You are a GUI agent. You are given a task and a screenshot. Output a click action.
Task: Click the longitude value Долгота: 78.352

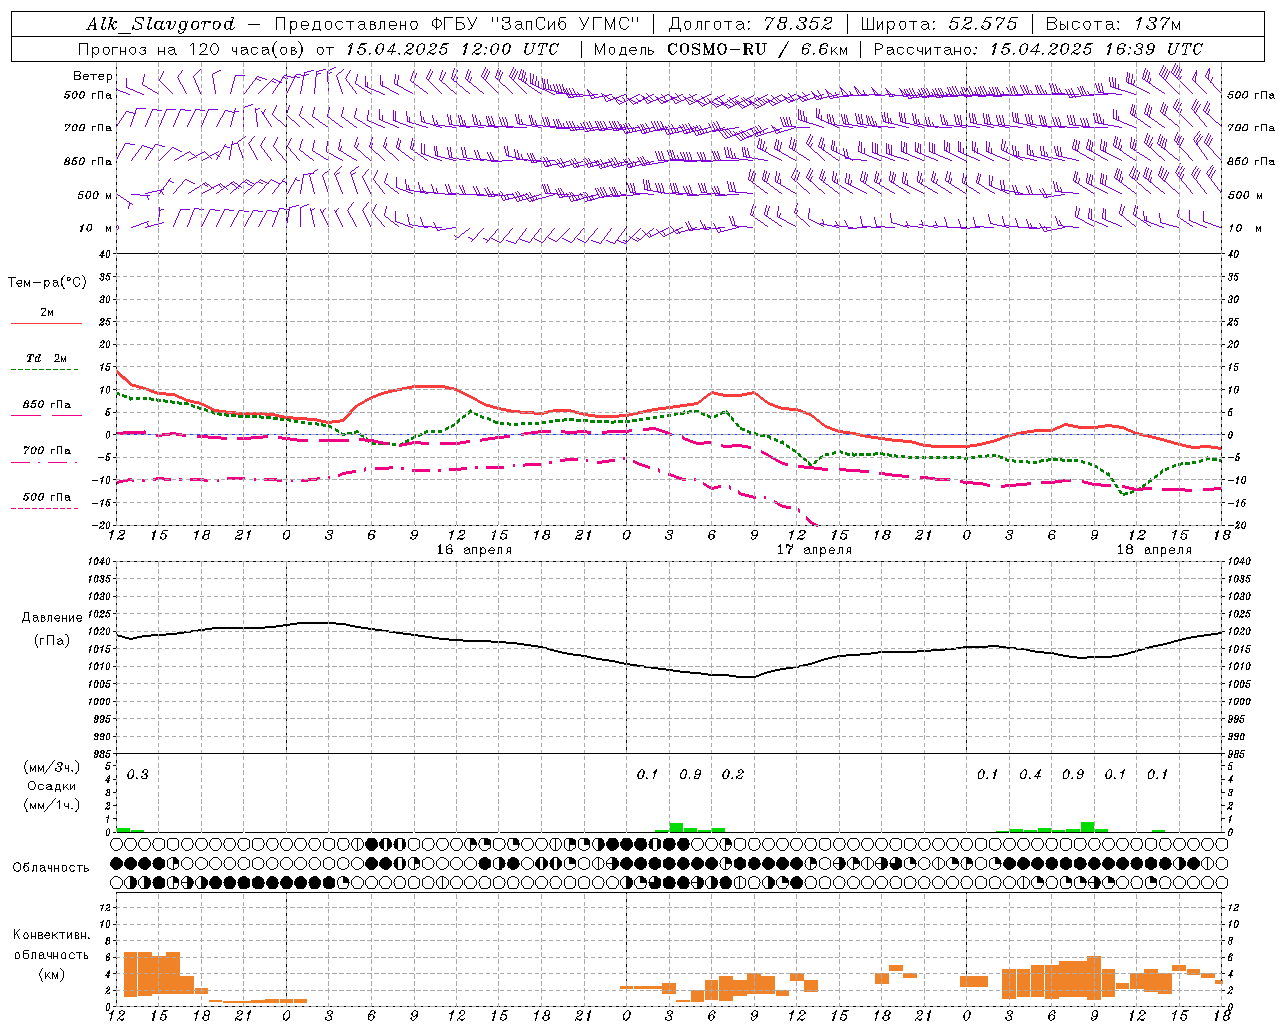(750, 24)
